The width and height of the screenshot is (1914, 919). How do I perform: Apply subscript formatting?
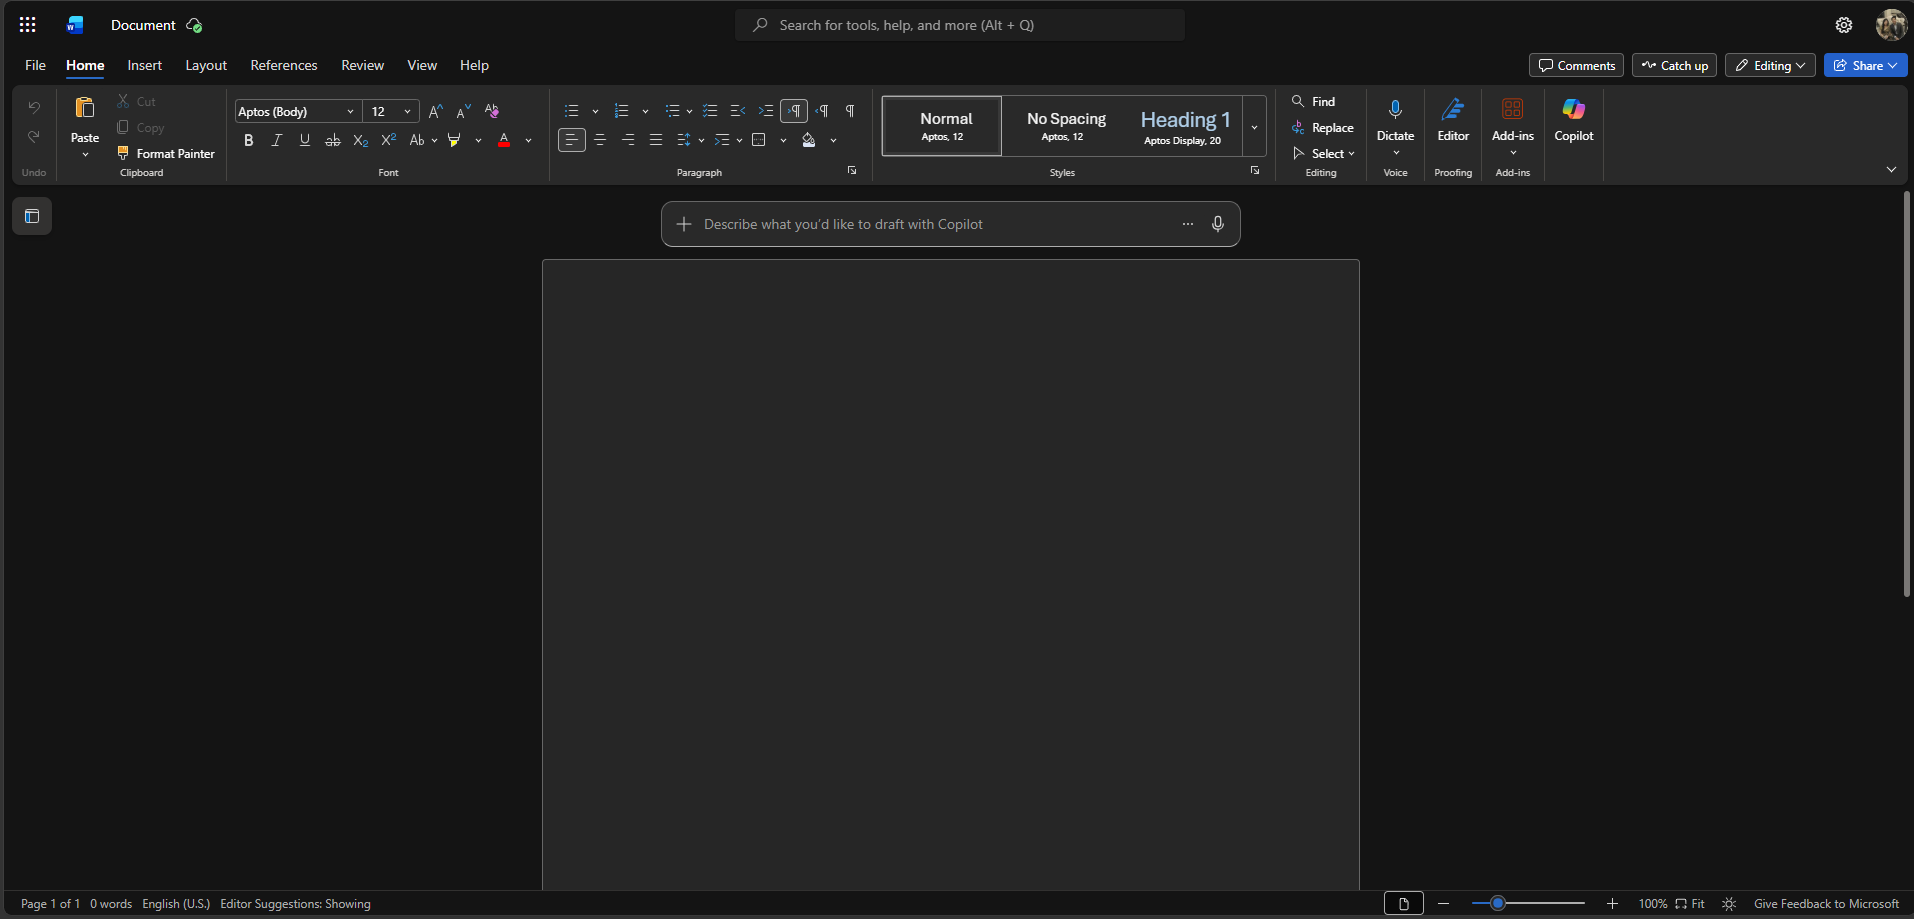(x=360, y=140)
